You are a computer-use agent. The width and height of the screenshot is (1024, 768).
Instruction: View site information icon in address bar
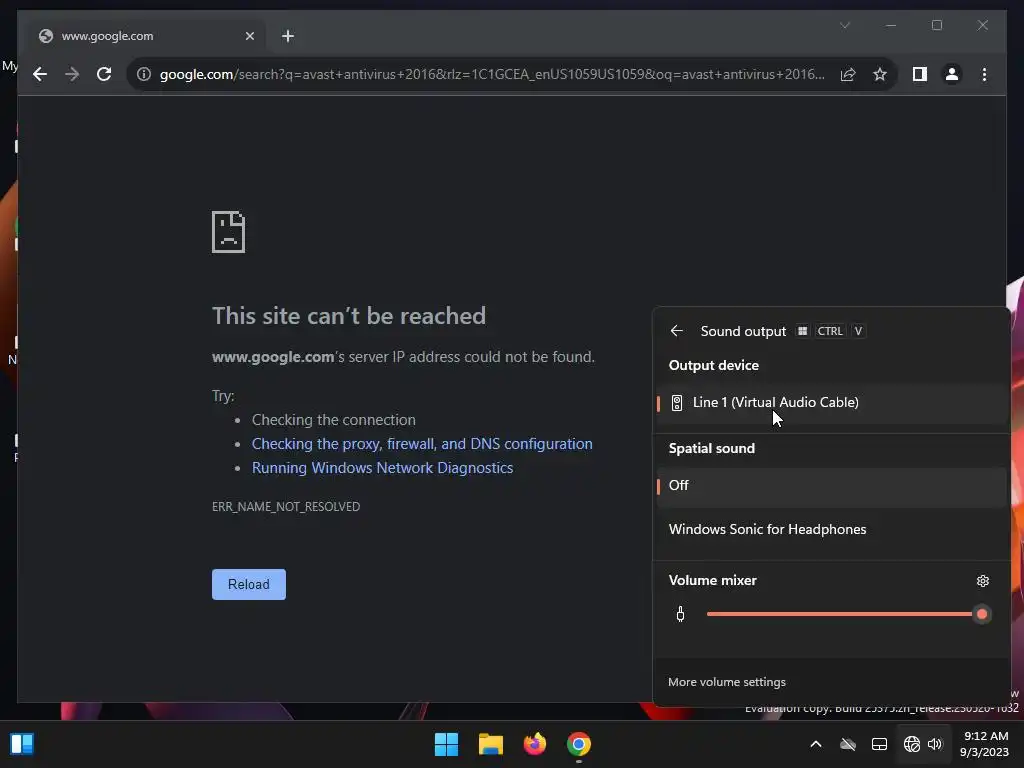(144, 74)
